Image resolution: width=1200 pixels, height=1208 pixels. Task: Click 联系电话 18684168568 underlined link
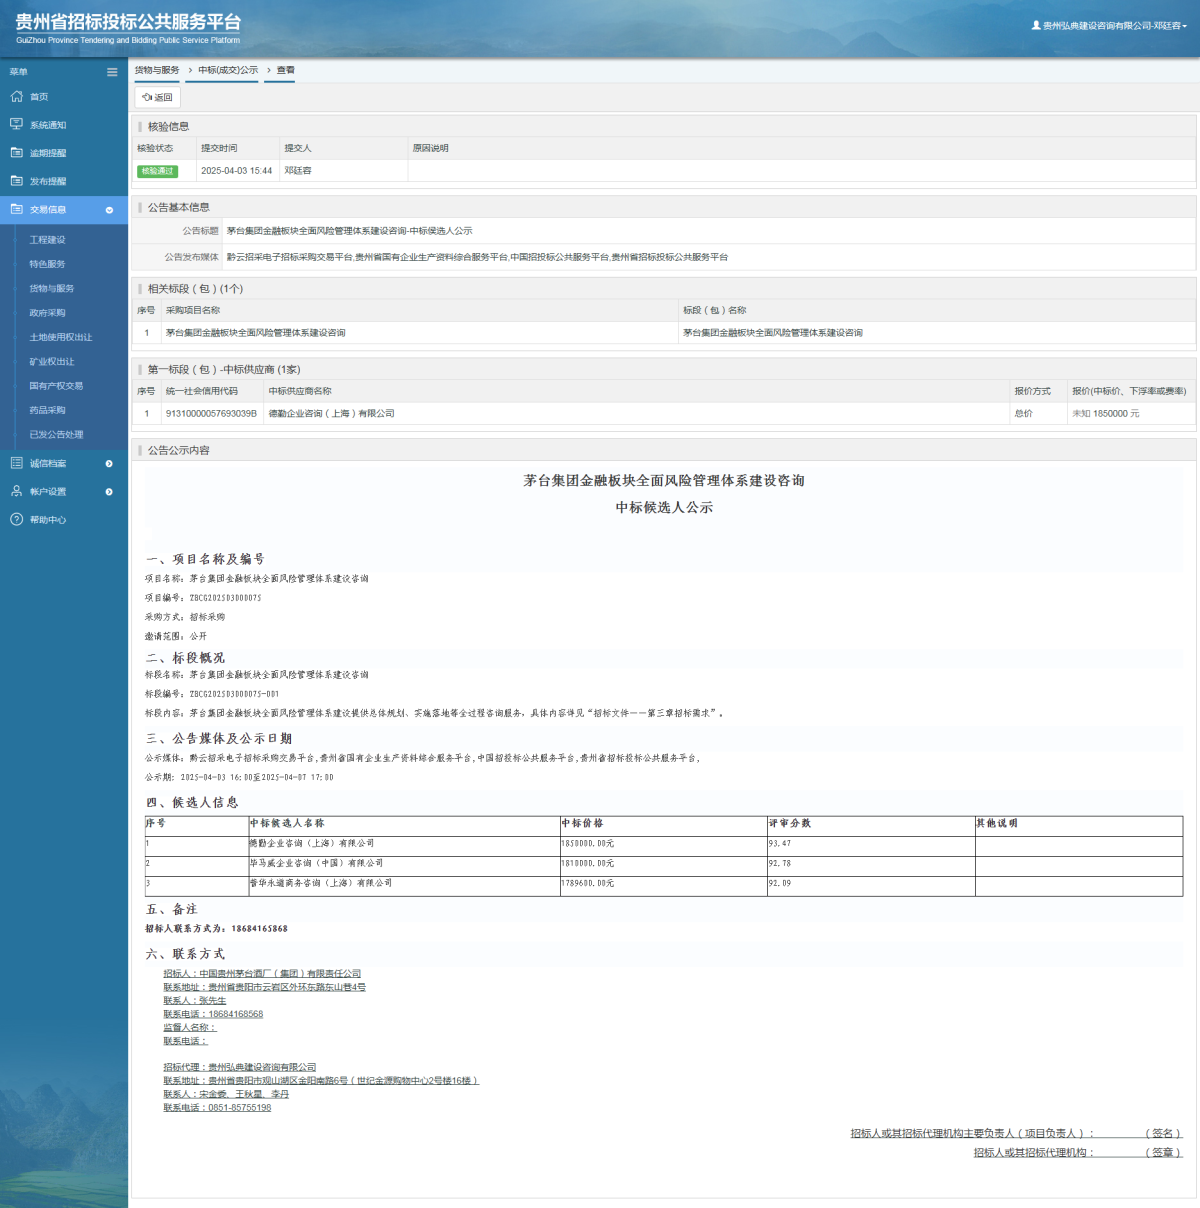(x=213, y=1014)
